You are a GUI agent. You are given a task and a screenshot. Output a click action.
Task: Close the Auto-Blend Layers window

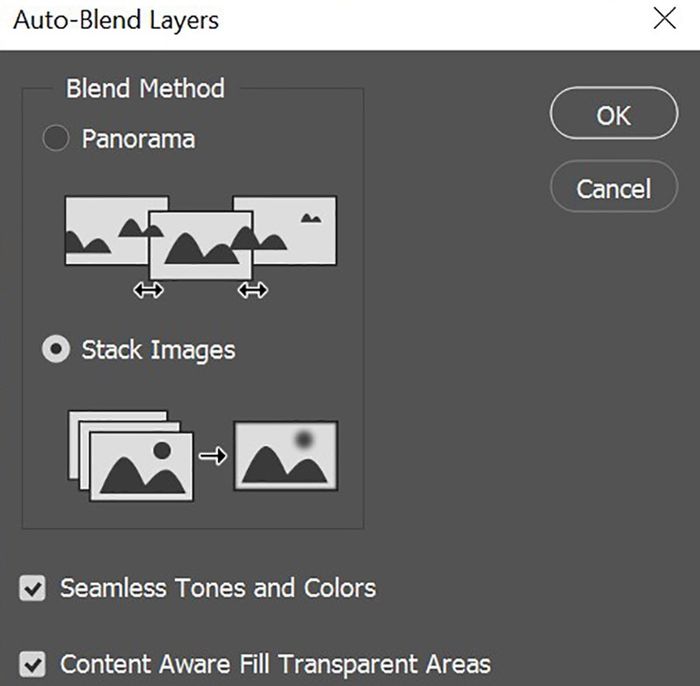point(665,19)
